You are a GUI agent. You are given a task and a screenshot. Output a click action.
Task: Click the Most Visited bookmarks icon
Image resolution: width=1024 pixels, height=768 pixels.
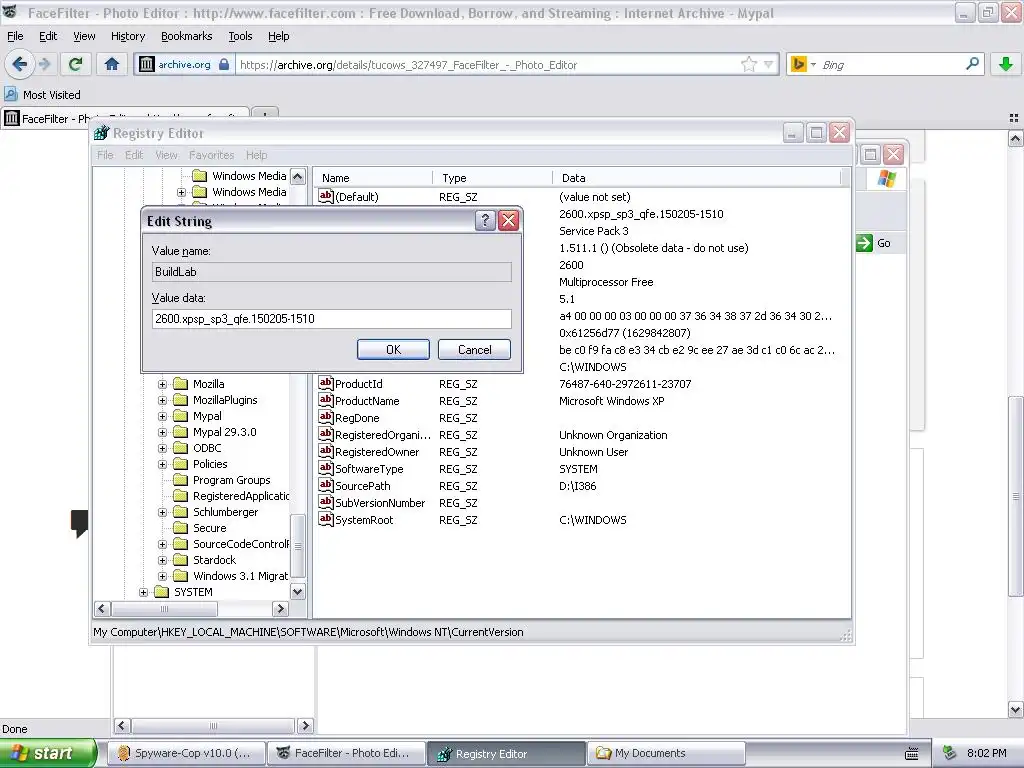[10, 95]
